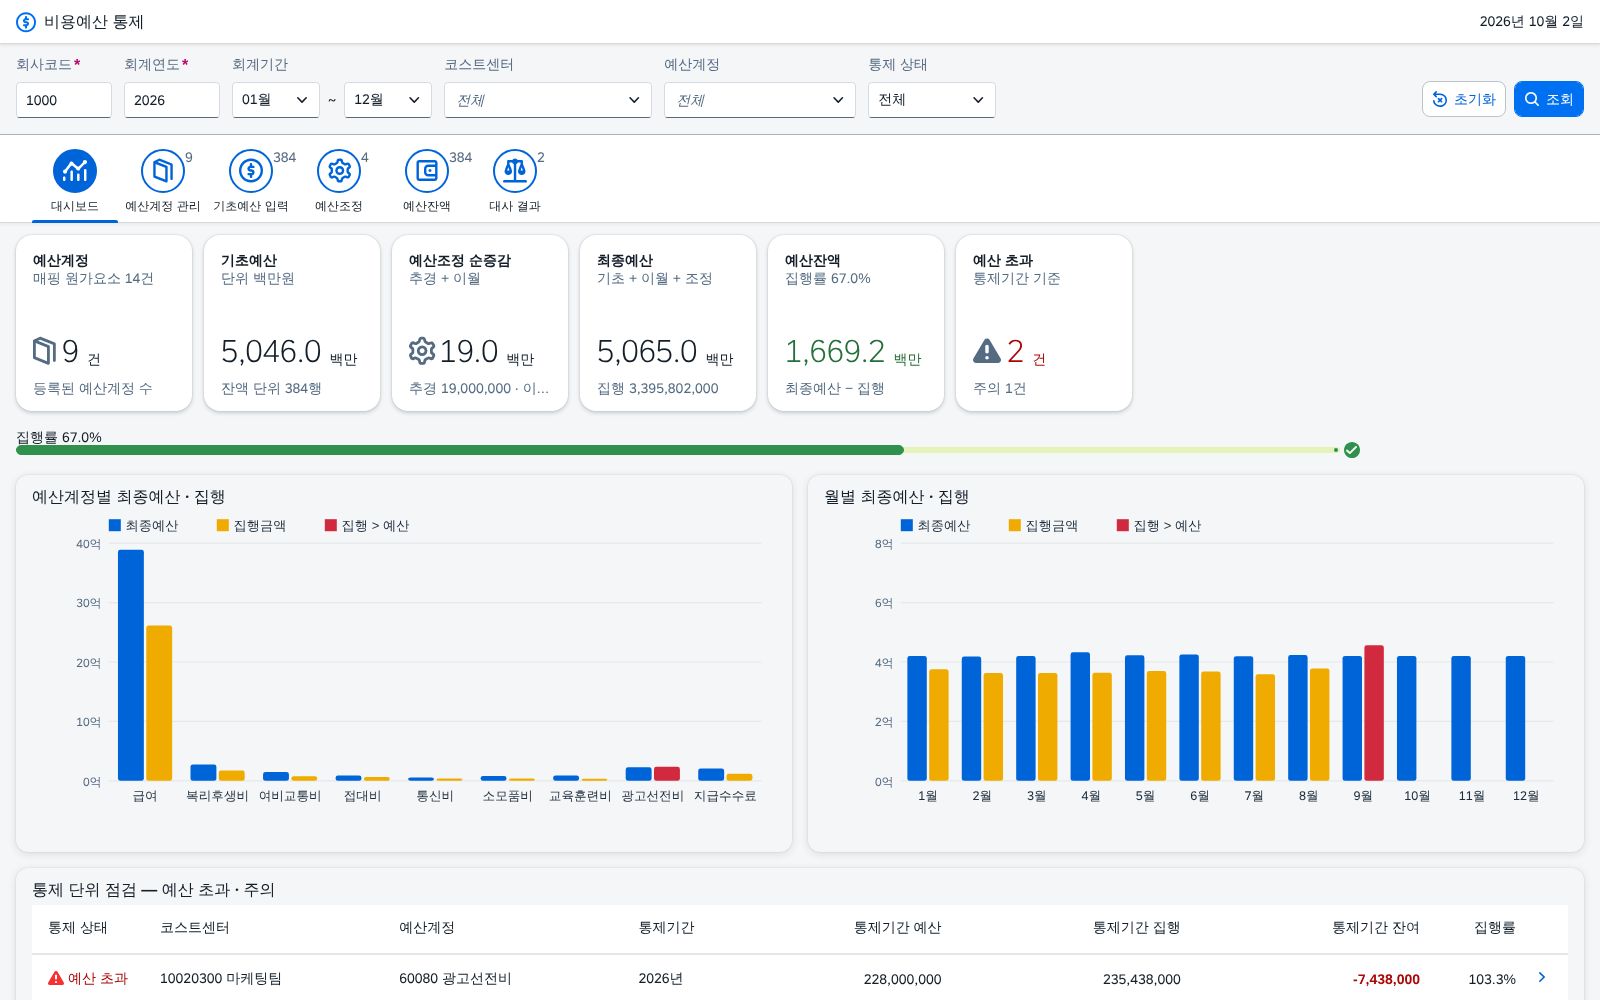Click the 회계연도 input field

click(x=172, y=100)
